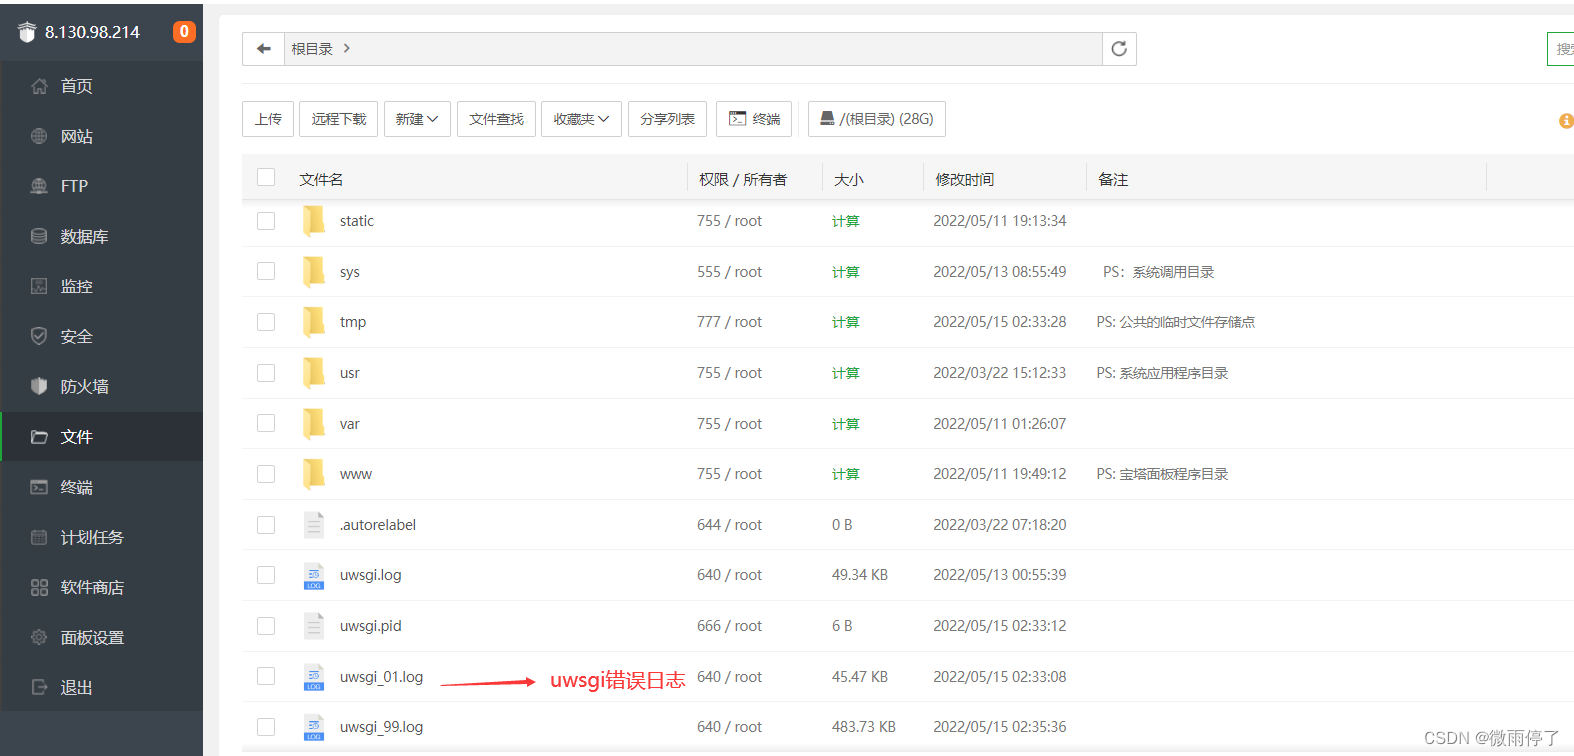Open 数据库 in the sidebar
The width and height of the screenshot is (1574, 756).
pyautogui.click(x=84, y=236)
